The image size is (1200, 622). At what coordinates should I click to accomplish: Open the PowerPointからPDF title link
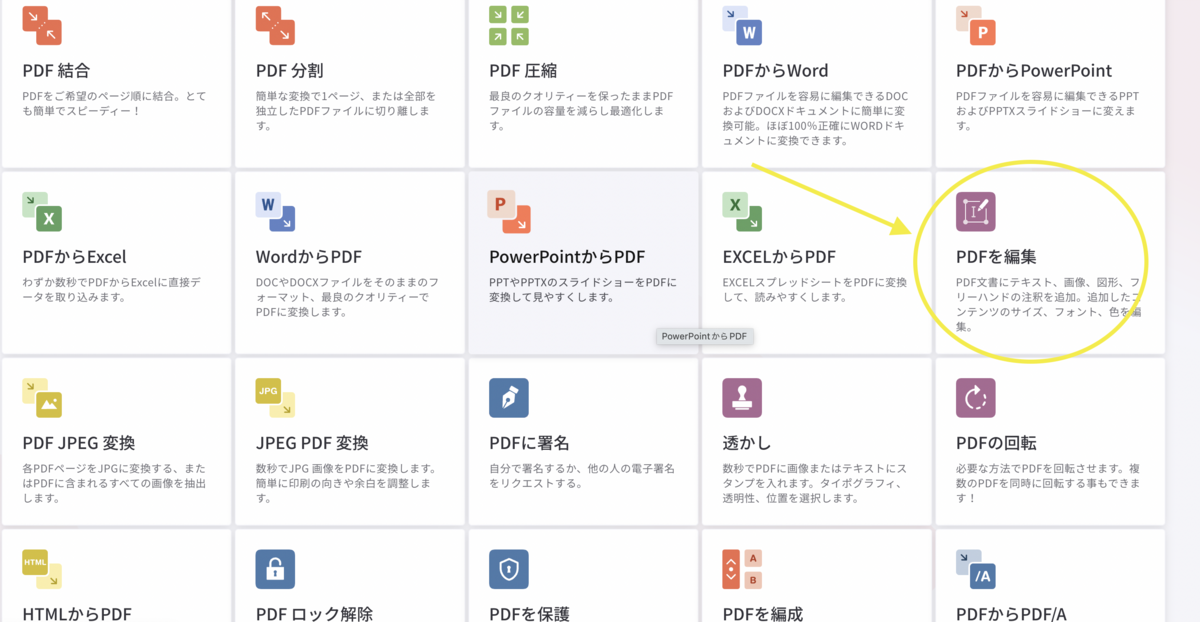tap(567, 257)
